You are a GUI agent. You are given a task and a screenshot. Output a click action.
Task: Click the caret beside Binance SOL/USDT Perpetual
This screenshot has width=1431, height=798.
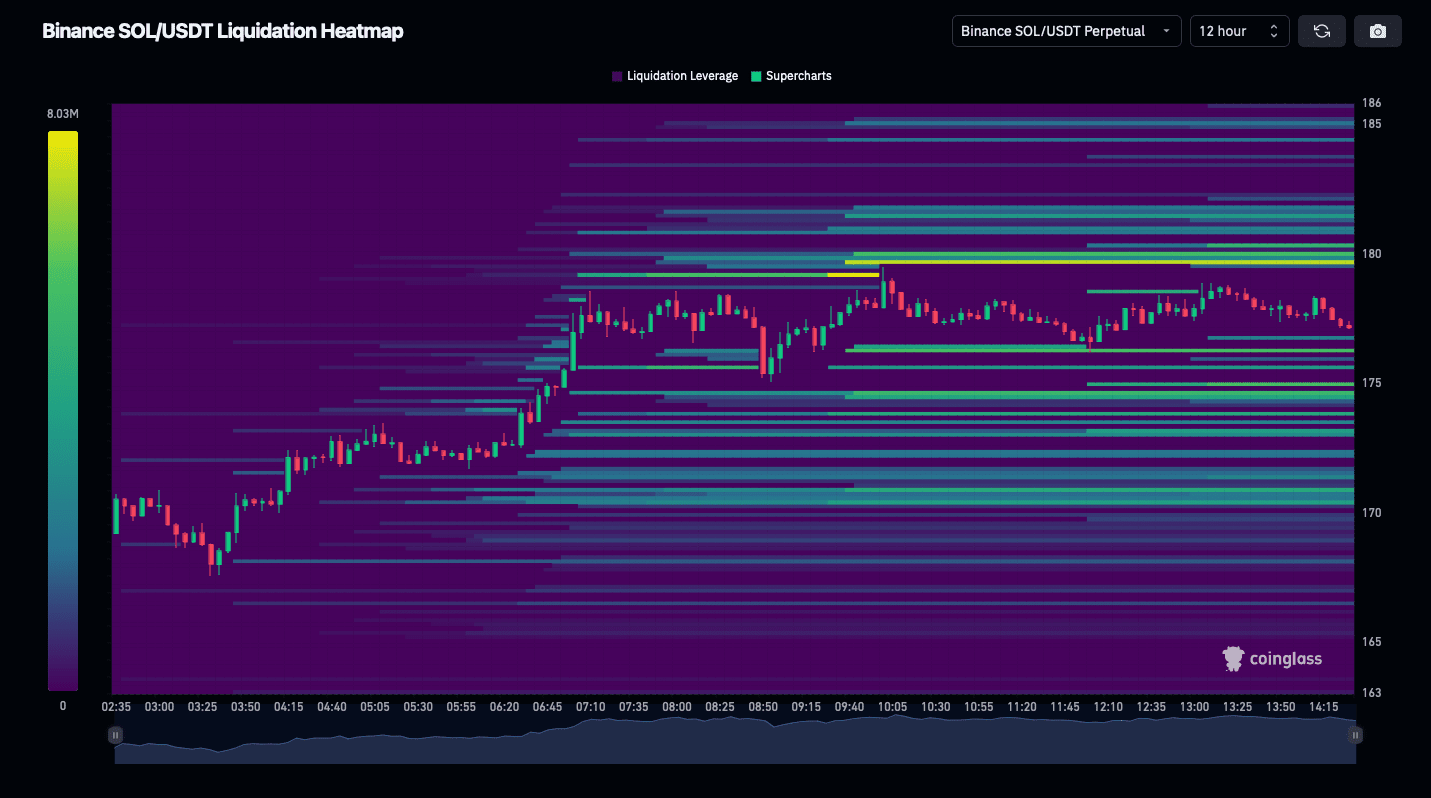click(1168, 31)
